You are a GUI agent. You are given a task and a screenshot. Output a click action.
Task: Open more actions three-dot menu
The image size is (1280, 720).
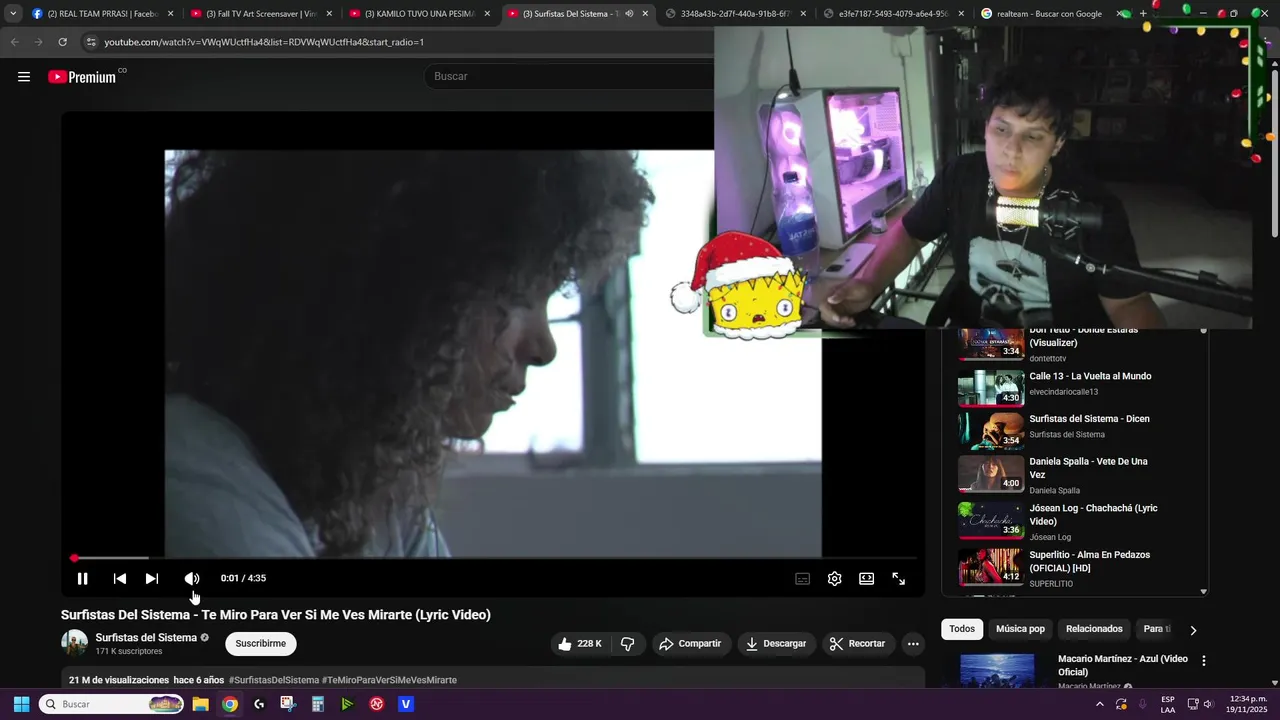(913, 644)
